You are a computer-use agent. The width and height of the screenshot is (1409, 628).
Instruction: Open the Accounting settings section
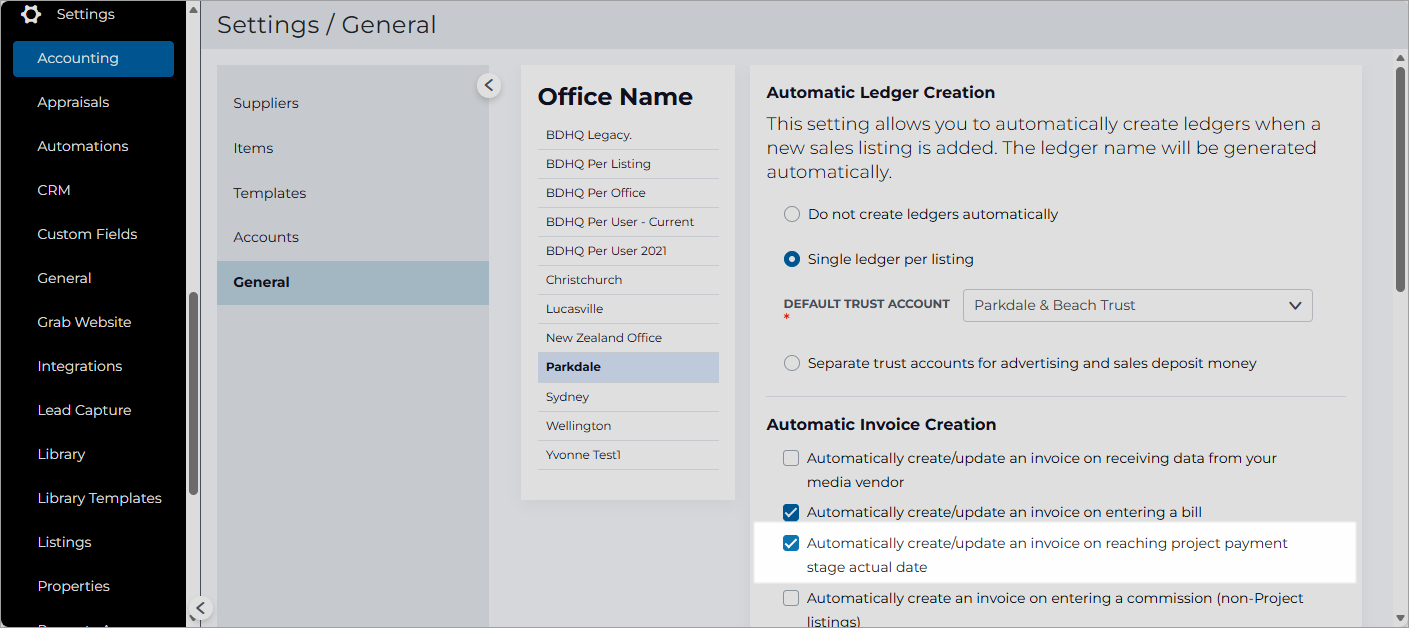click(93, 58)
